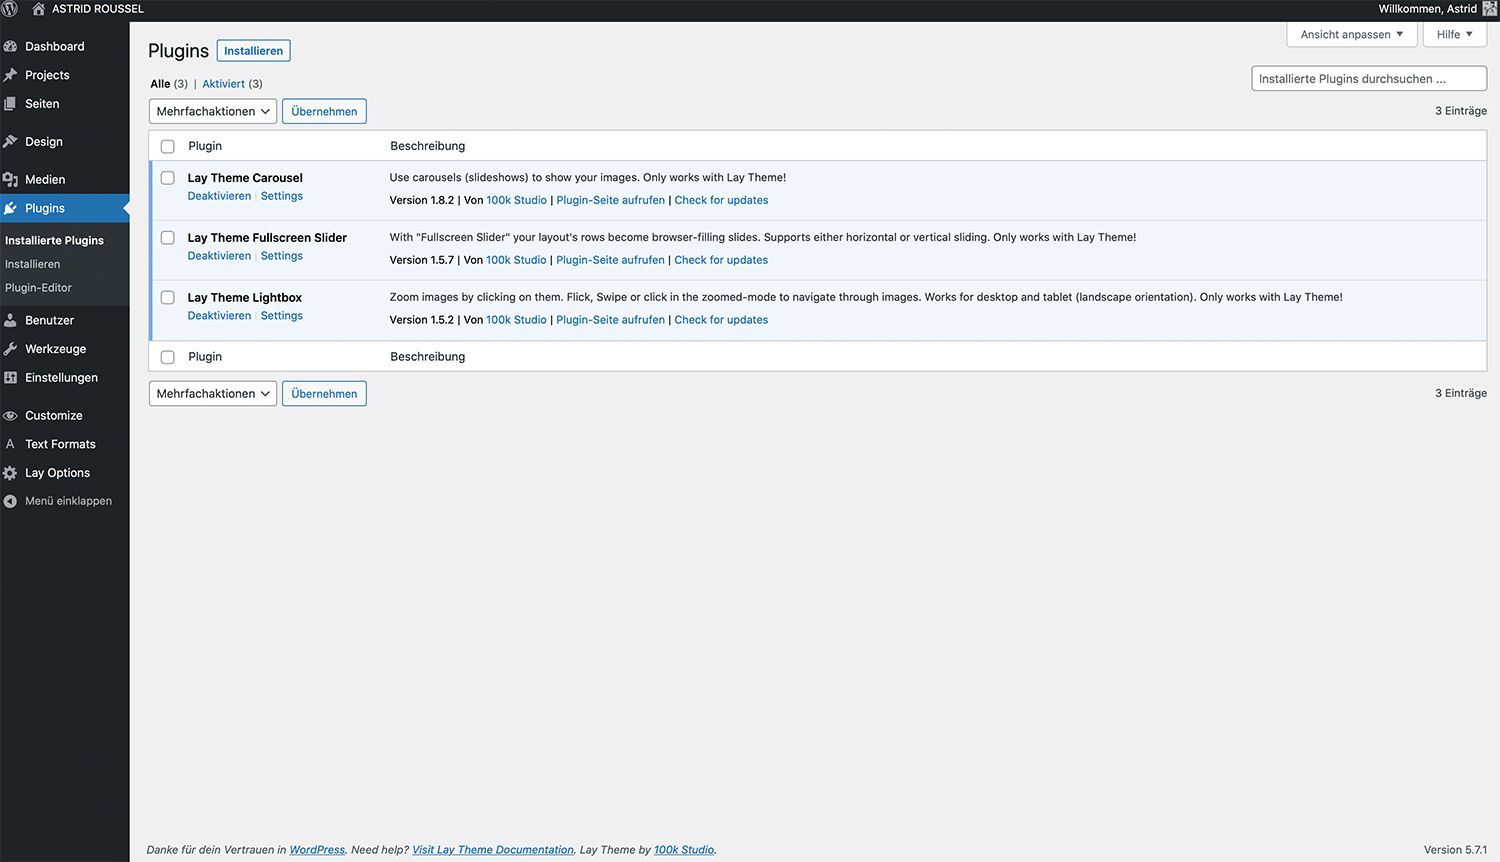Open the Ansicht anpassen panel
The height and width of the screenshot is (862, 1500).
point(1350,33)
